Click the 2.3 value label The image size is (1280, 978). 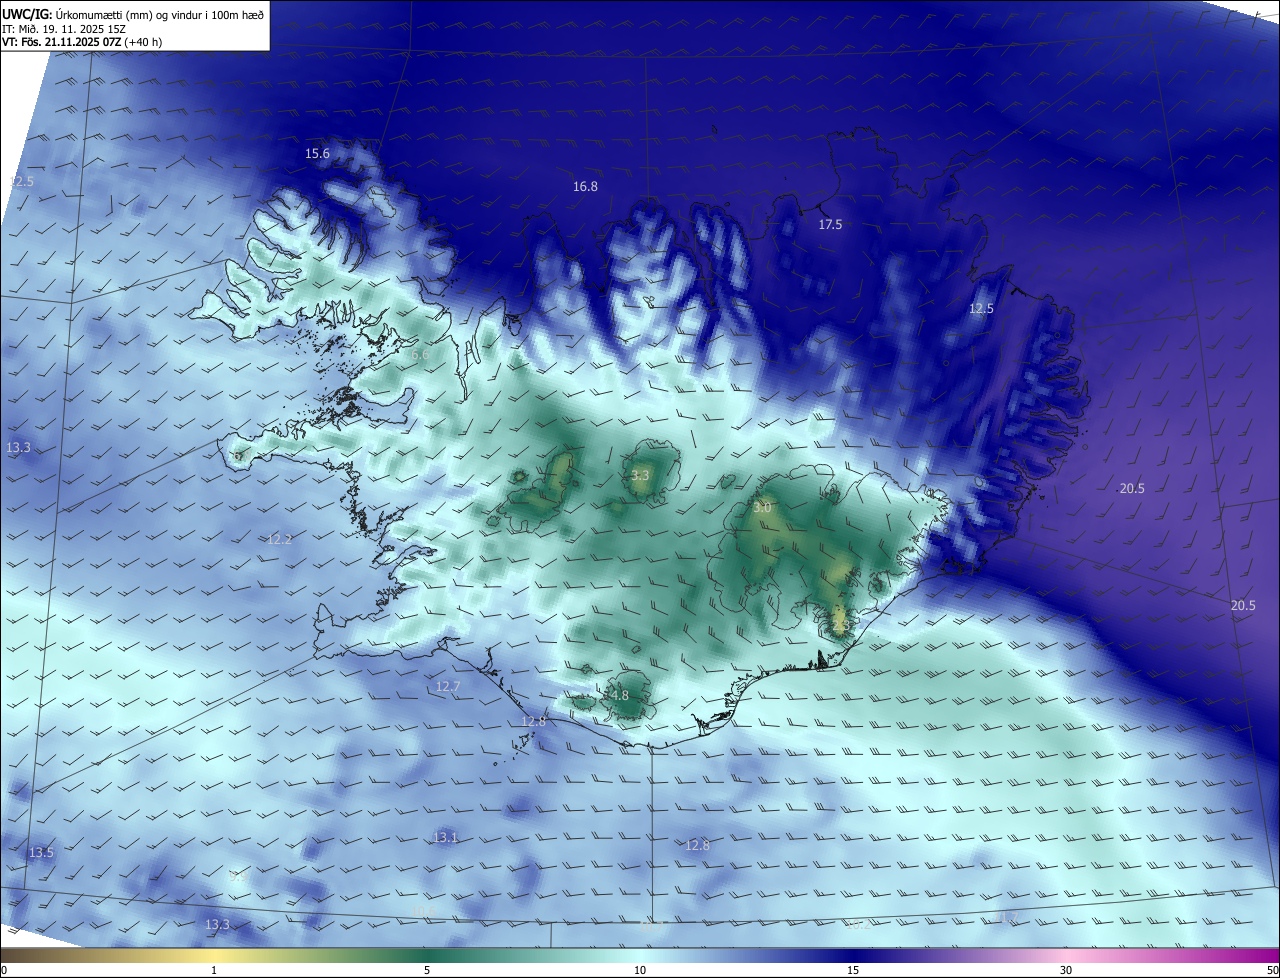coord(840,625)
